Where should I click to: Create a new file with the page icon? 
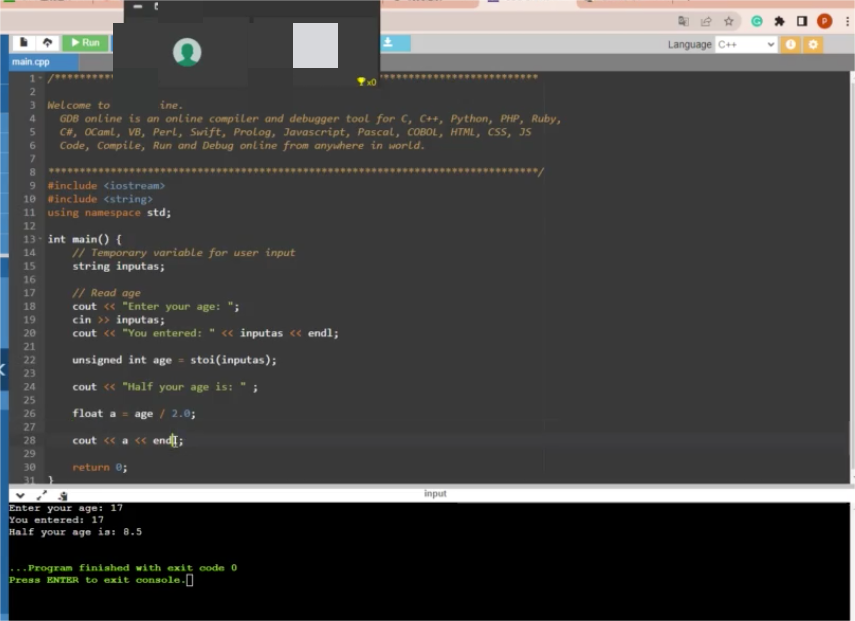24,43
